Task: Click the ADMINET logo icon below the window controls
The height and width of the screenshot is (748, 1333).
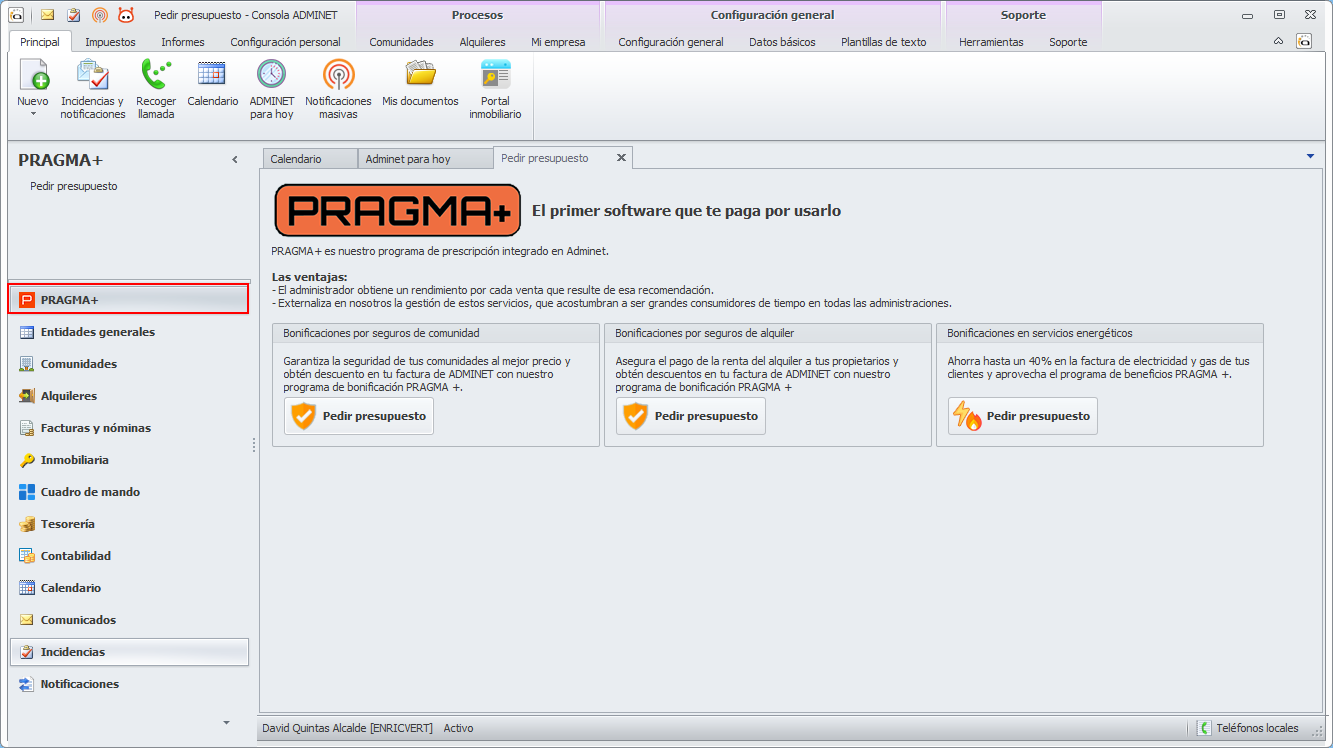Action: [x=1304, y=42]
